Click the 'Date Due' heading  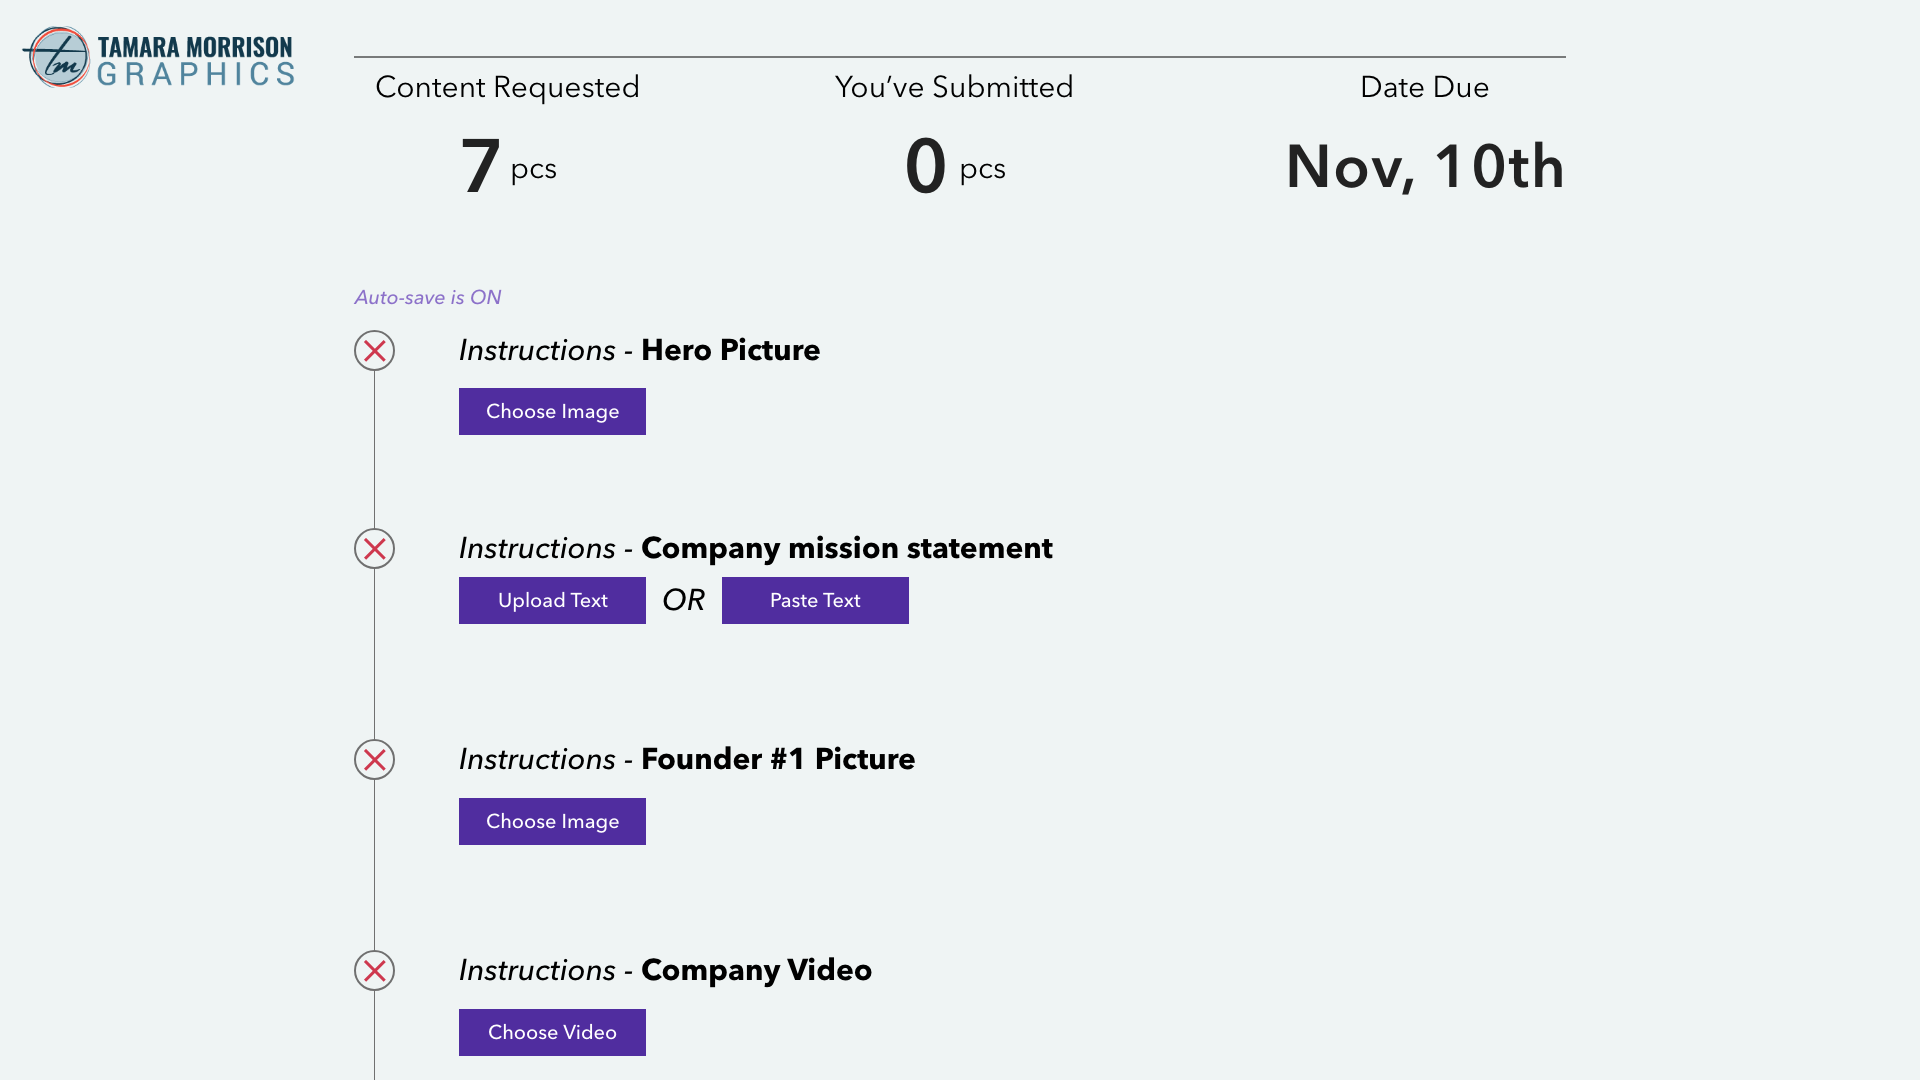click(1424, 88)
